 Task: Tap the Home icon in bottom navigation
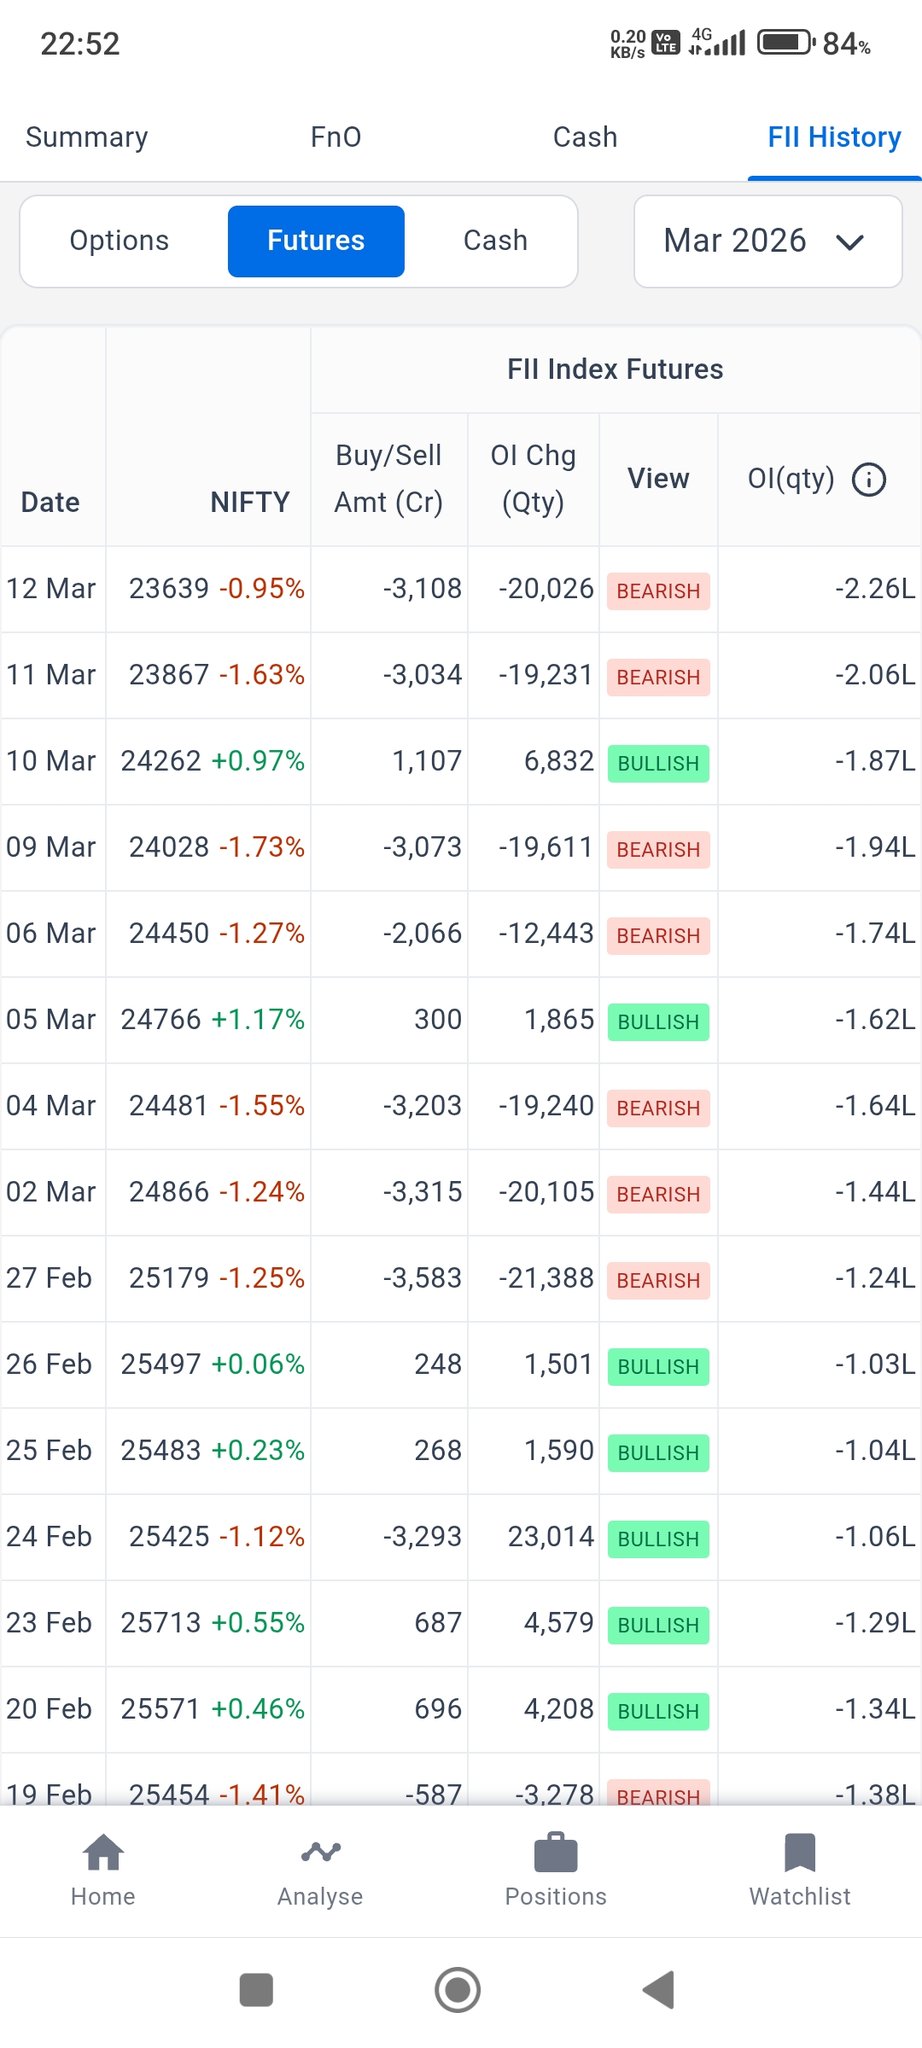pos(103,1854)
